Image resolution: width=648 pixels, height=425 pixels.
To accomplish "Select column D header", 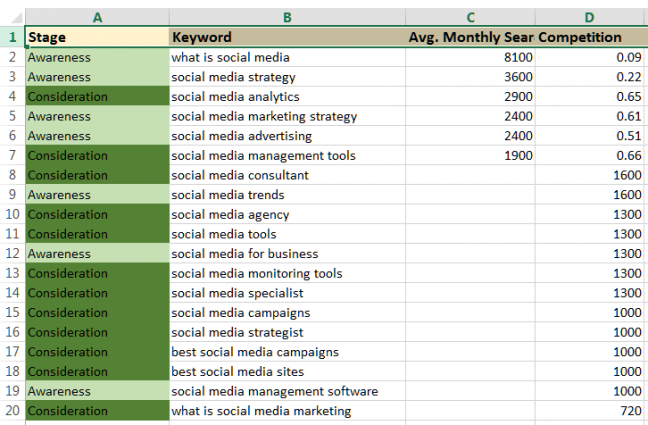I will [589, 17].
